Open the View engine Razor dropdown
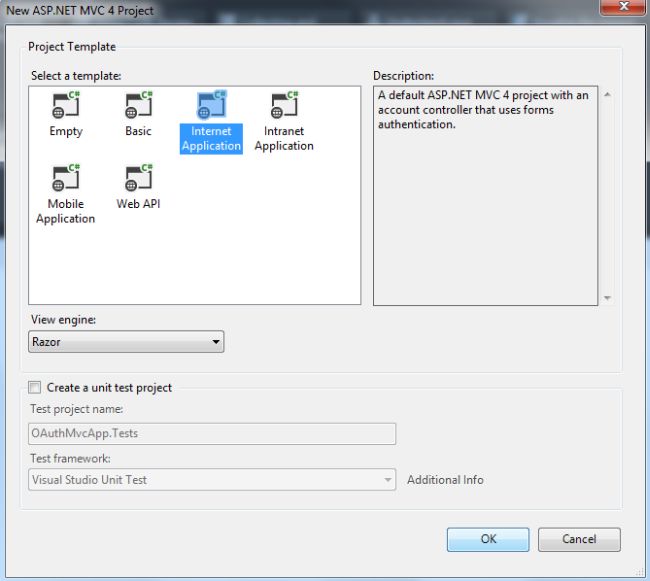 pos(126,342)
